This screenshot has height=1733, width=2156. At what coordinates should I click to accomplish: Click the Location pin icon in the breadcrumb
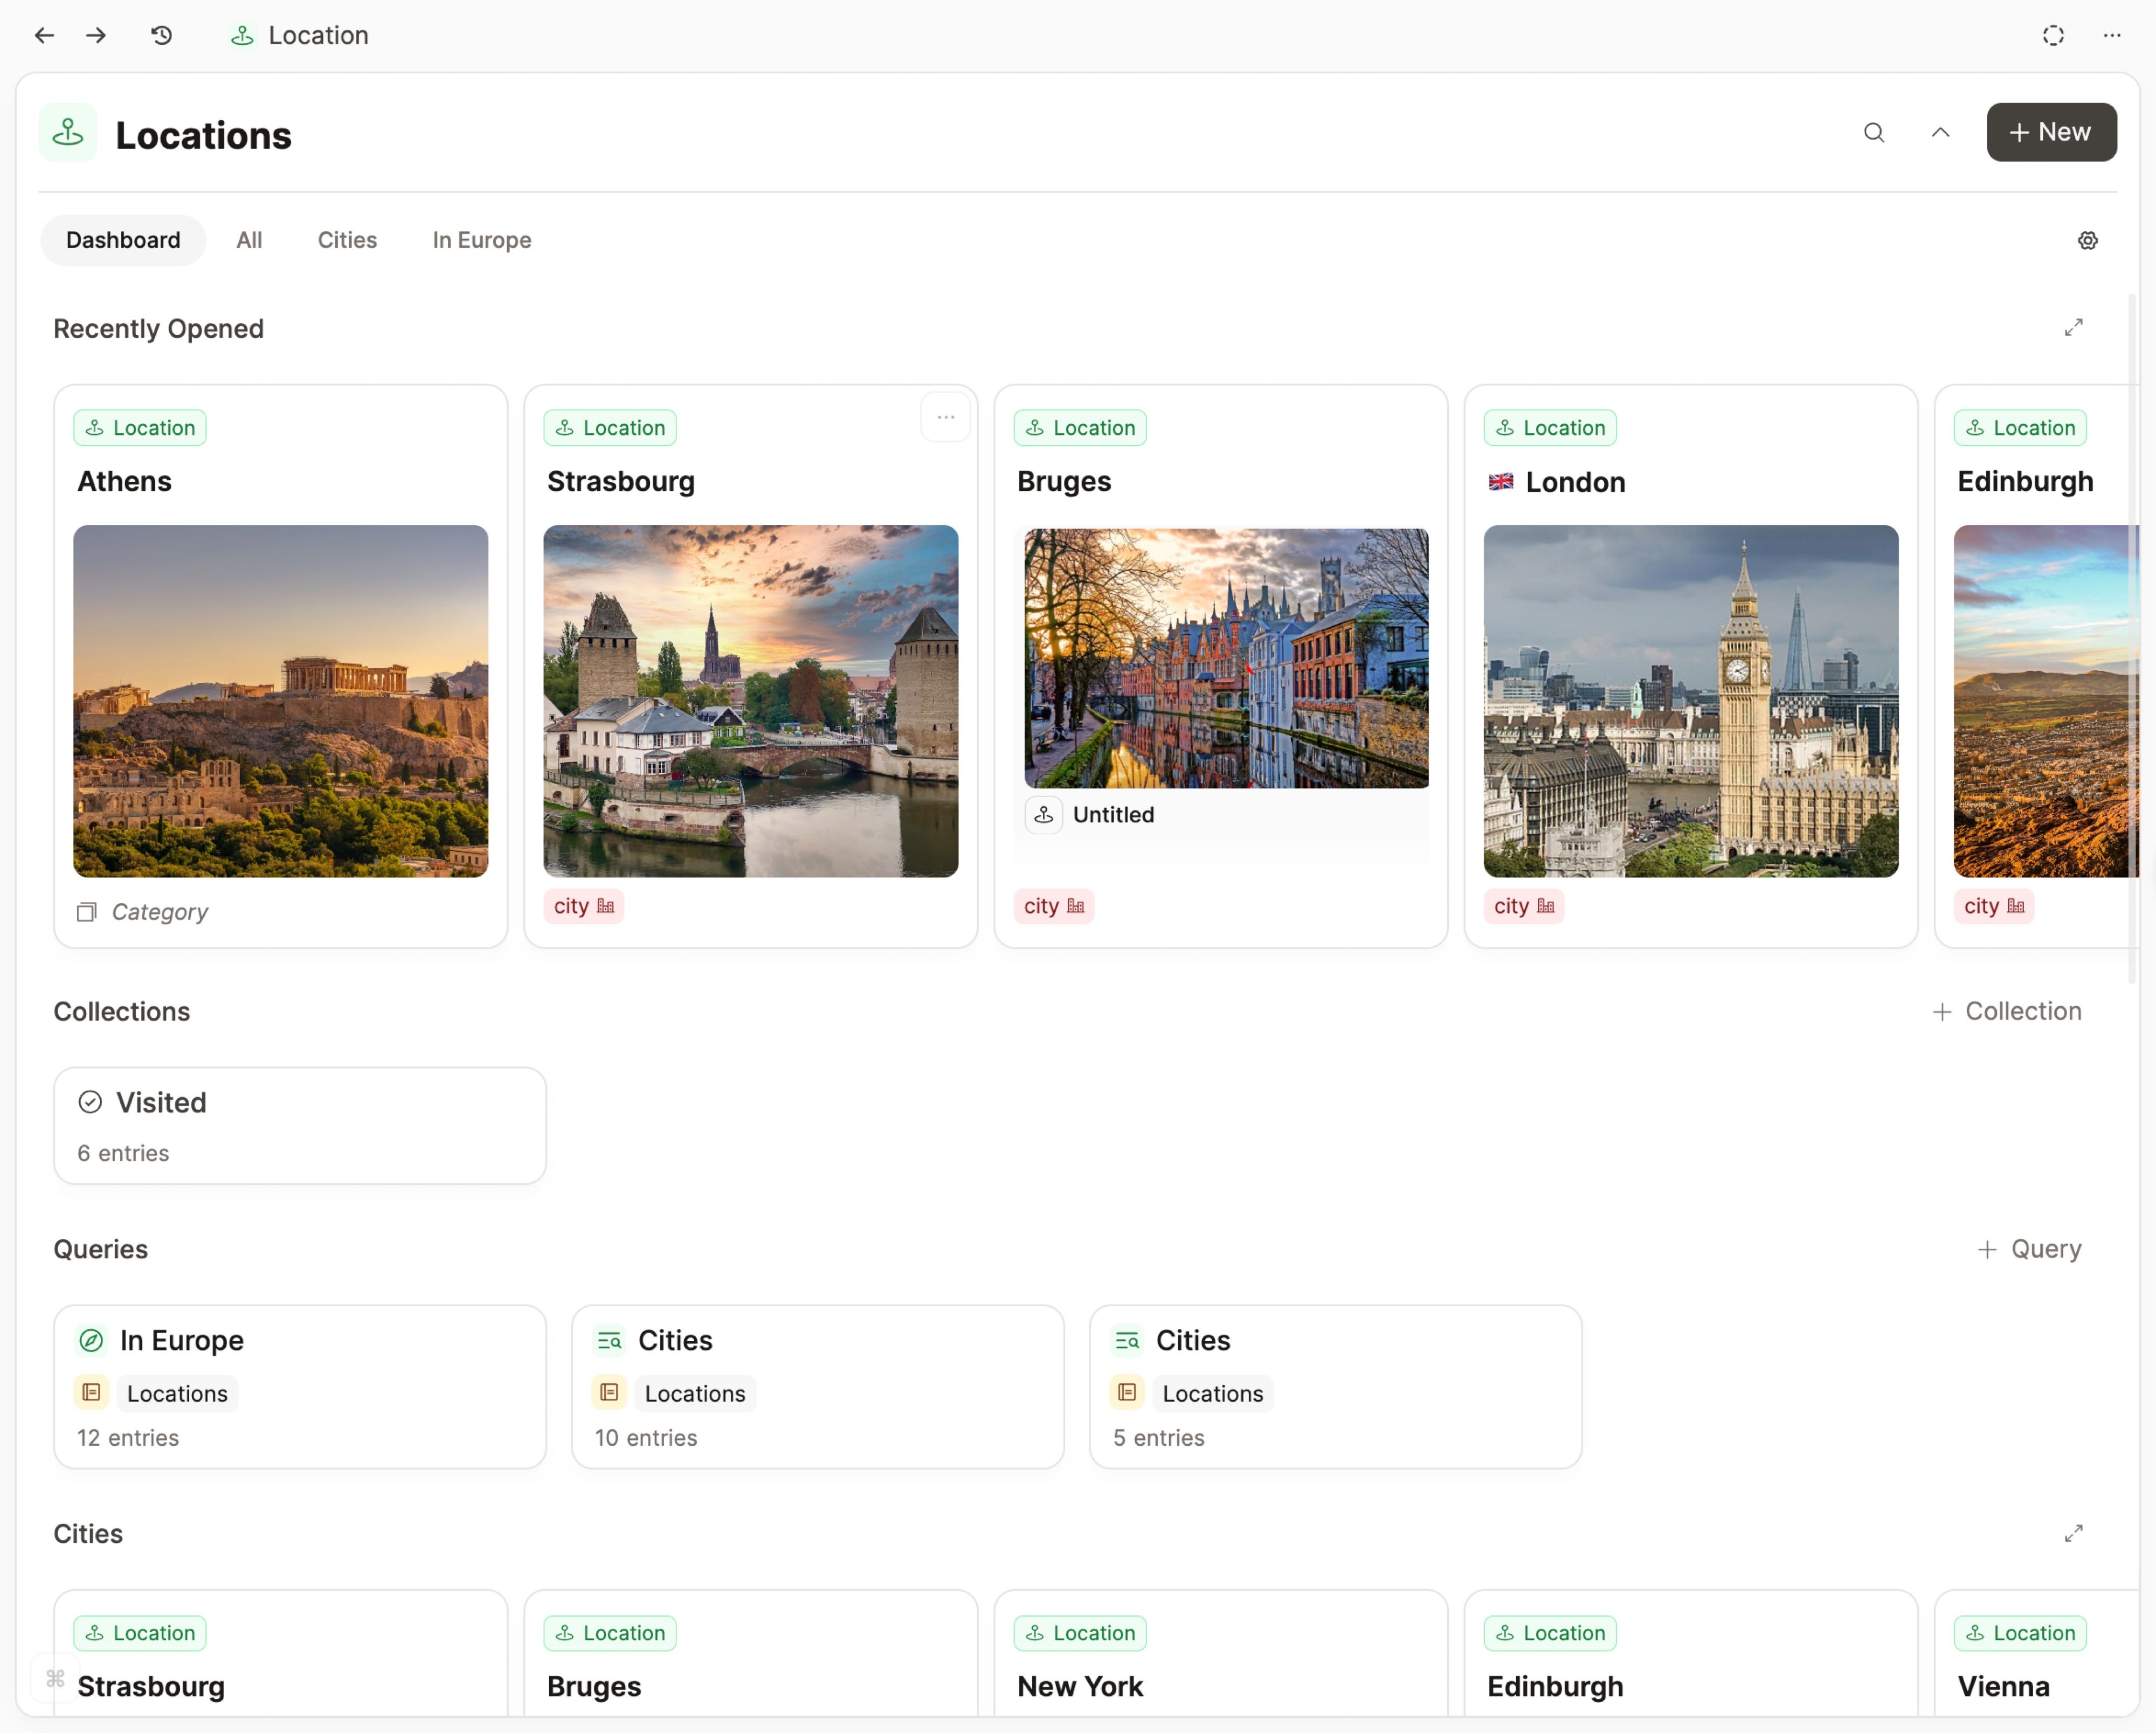pyautogui.click(x=242, y=35)
